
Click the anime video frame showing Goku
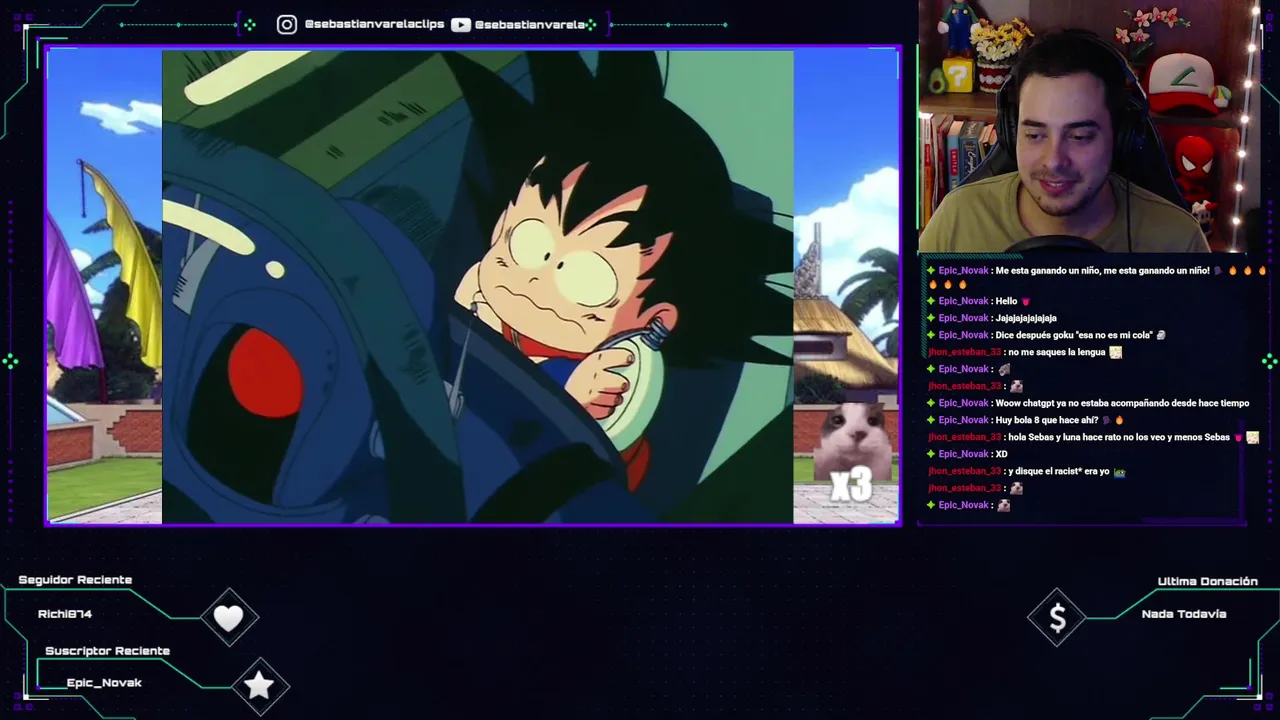pyautogui.click(x=478, y=287)
